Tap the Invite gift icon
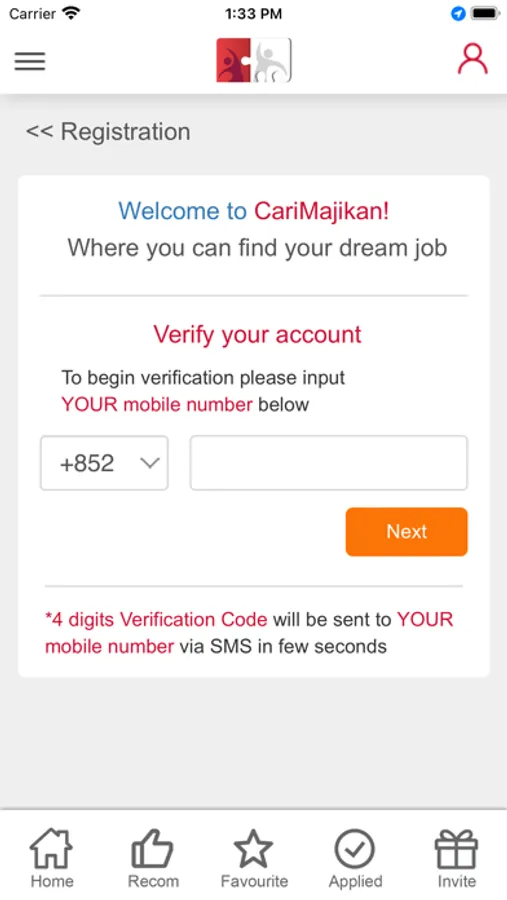 [x=456, y=848]
